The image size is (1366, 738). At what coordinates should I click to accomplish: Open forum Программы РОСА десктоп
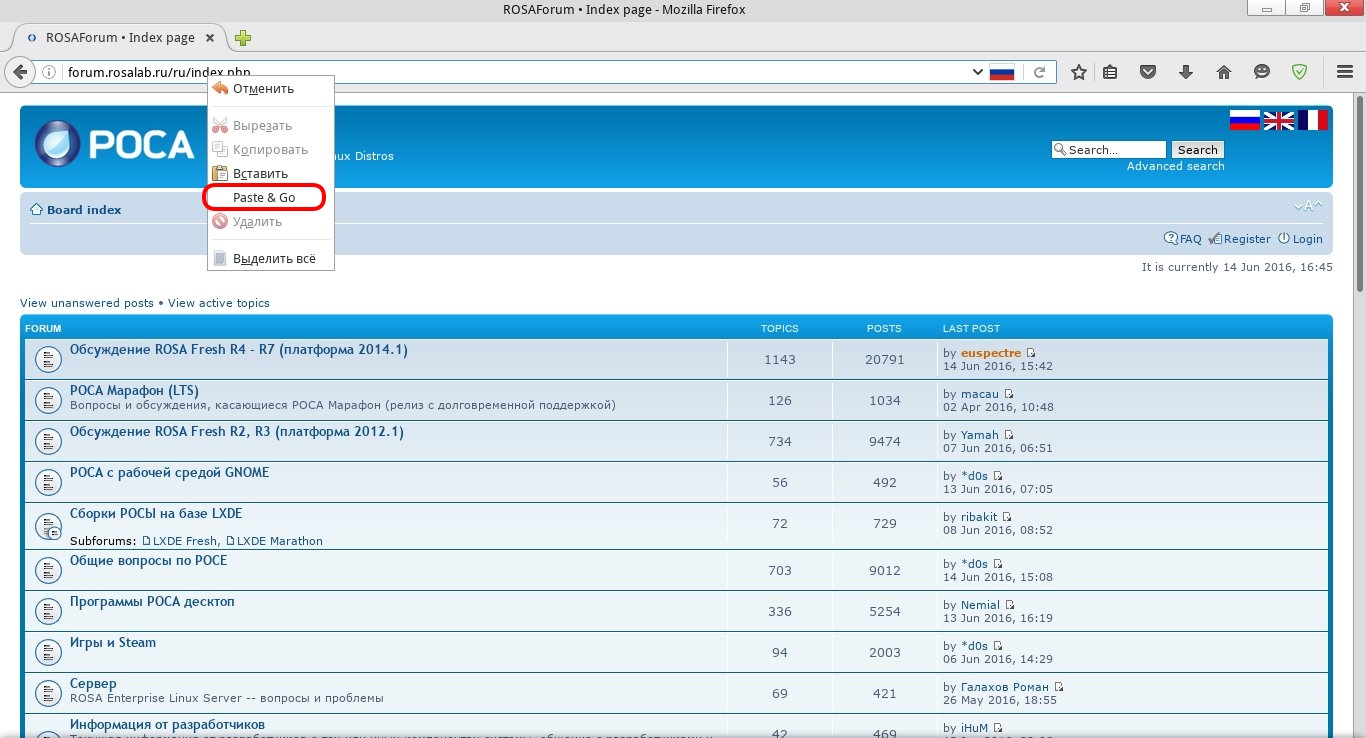(x=152, y=602)
